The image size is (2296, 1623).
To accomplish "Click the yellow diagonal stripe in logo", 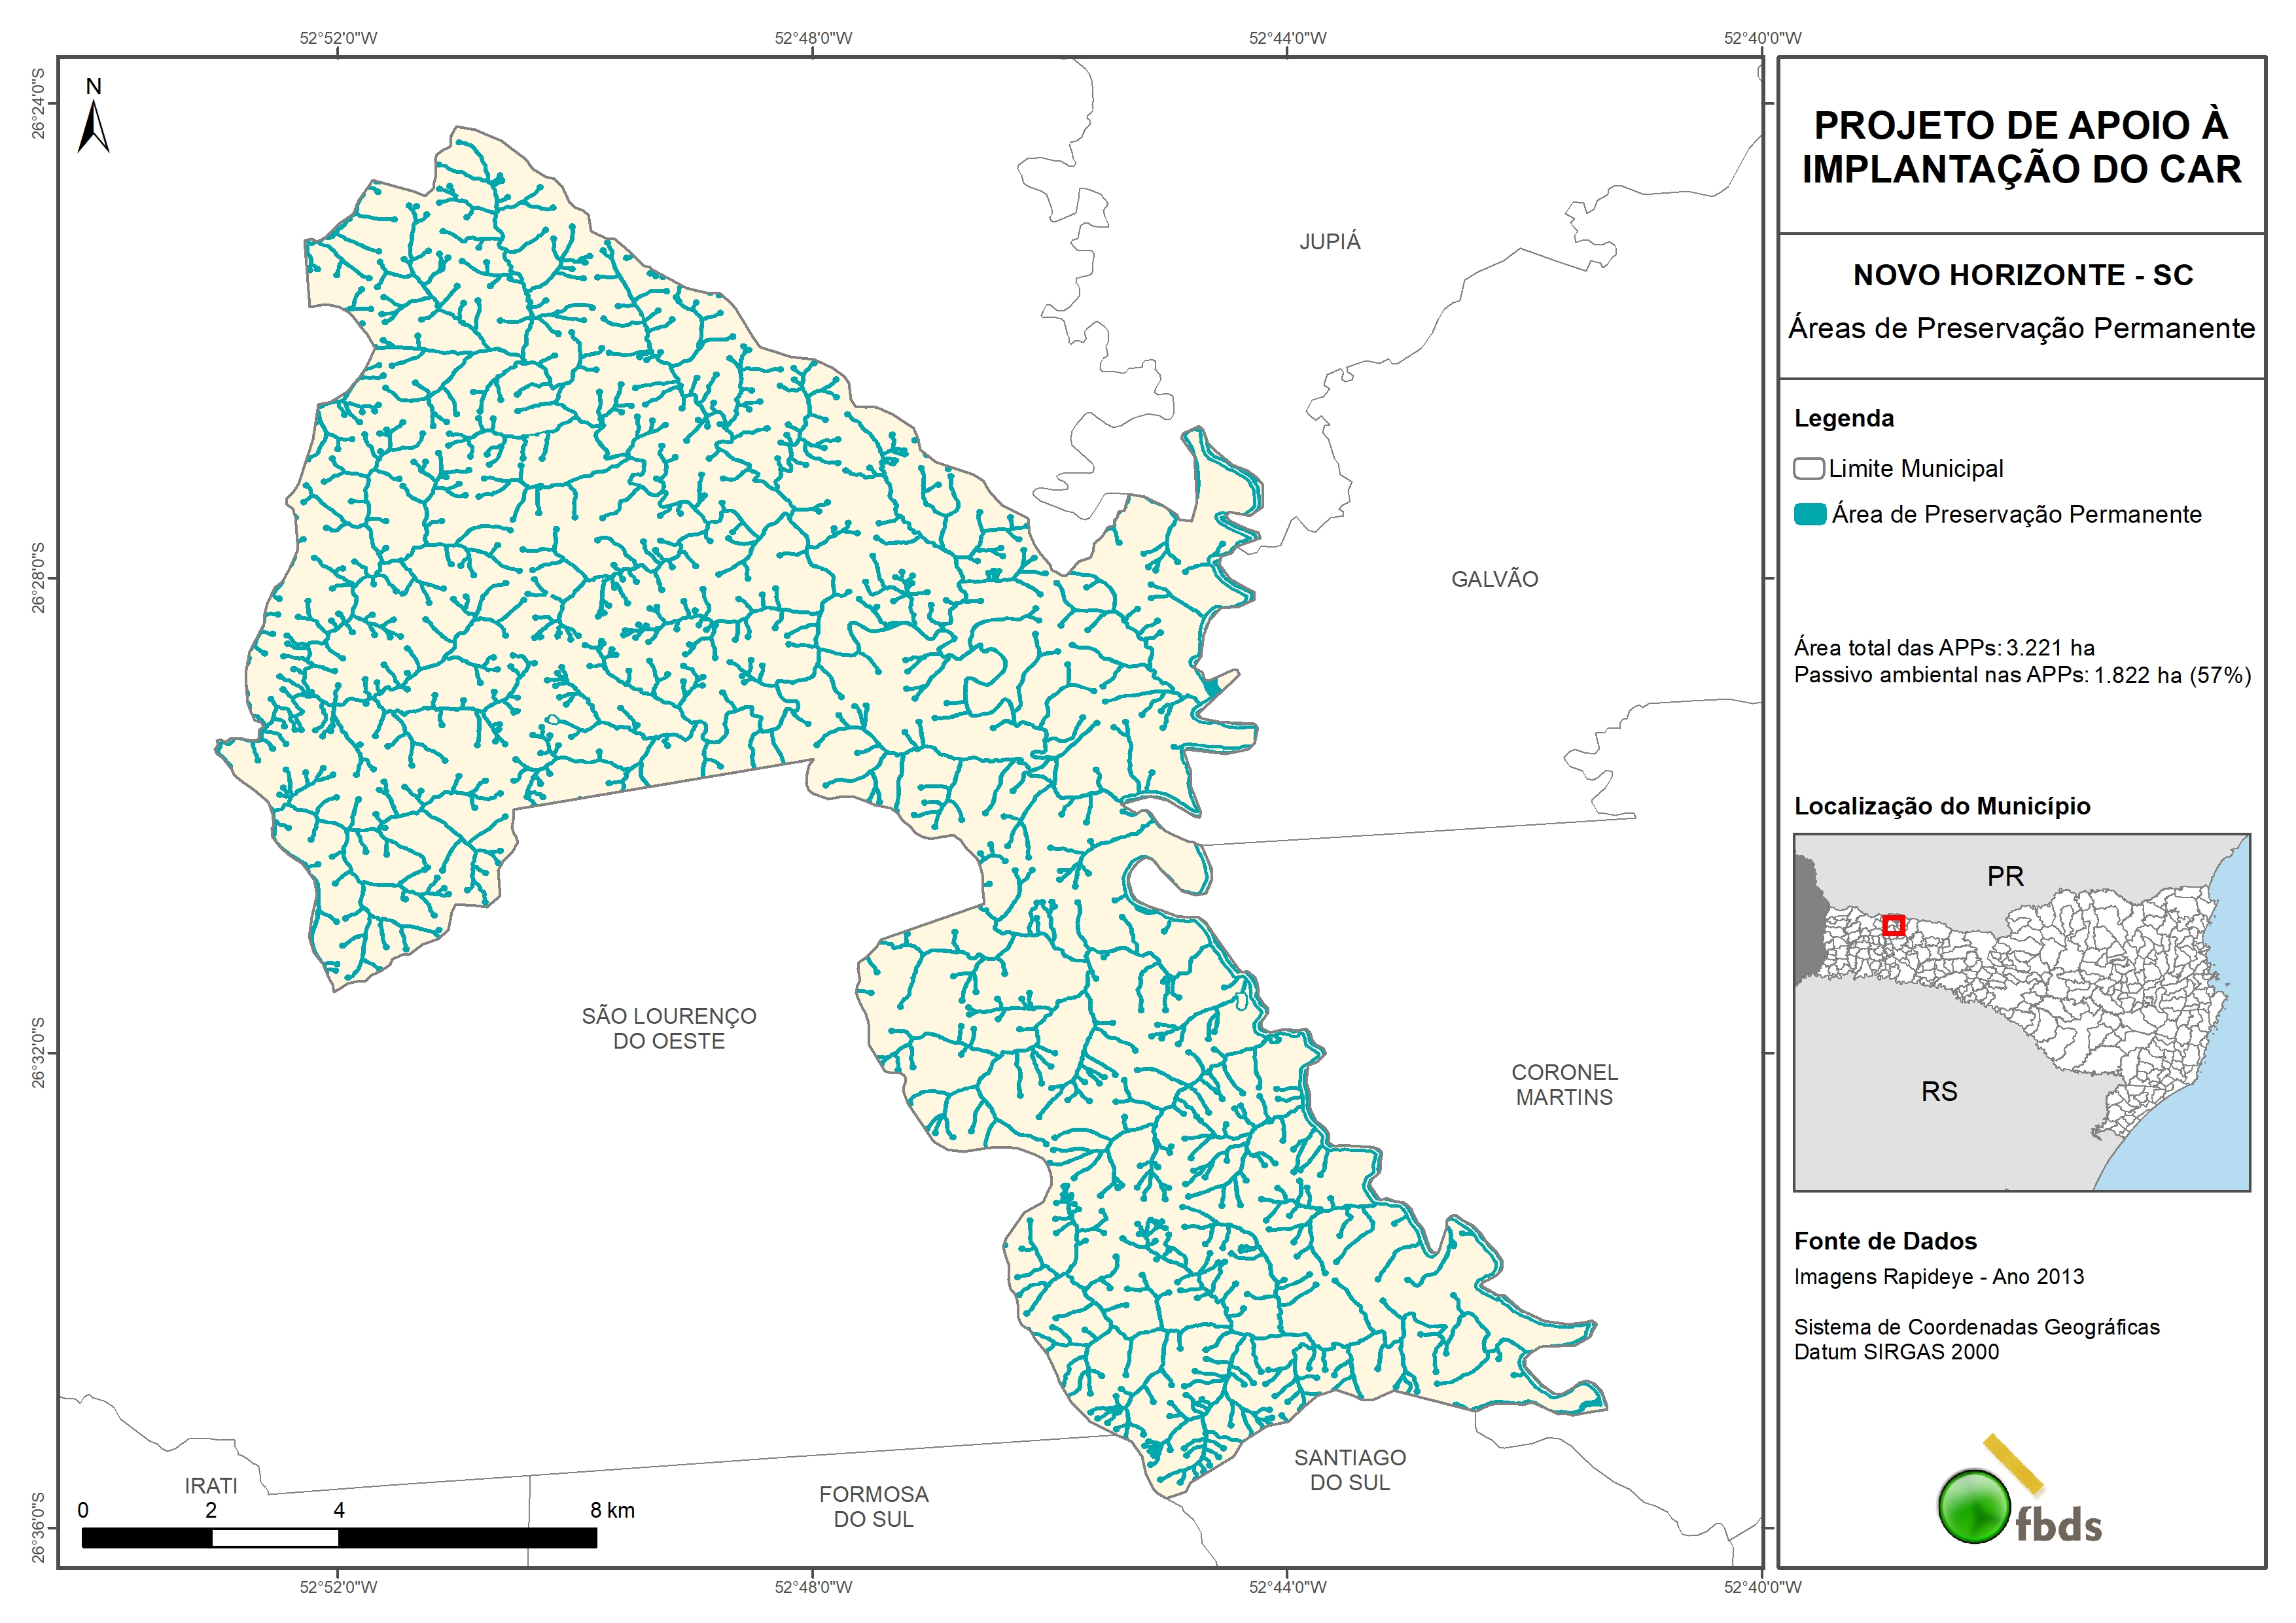I will (2013, 1464).
